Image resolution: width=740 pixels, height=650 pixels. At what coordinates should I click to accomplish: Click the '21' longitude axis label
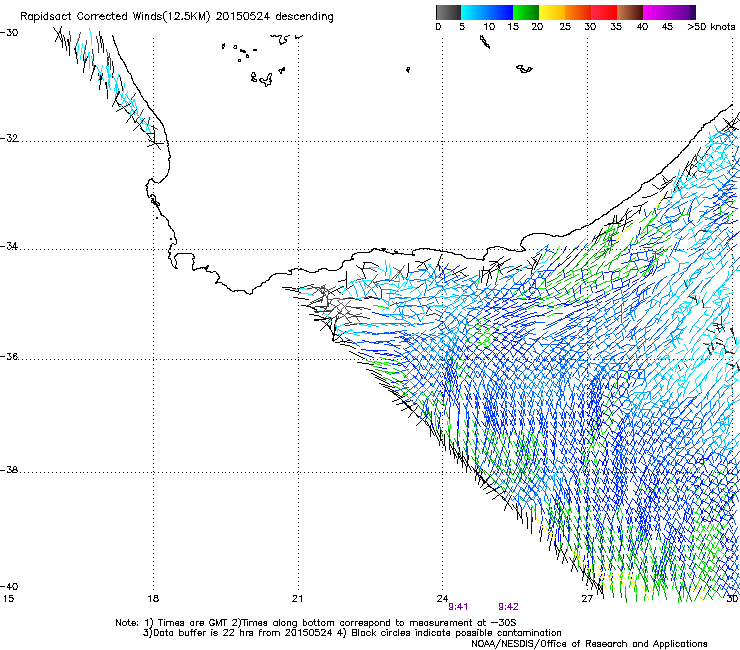pos(297,599)
